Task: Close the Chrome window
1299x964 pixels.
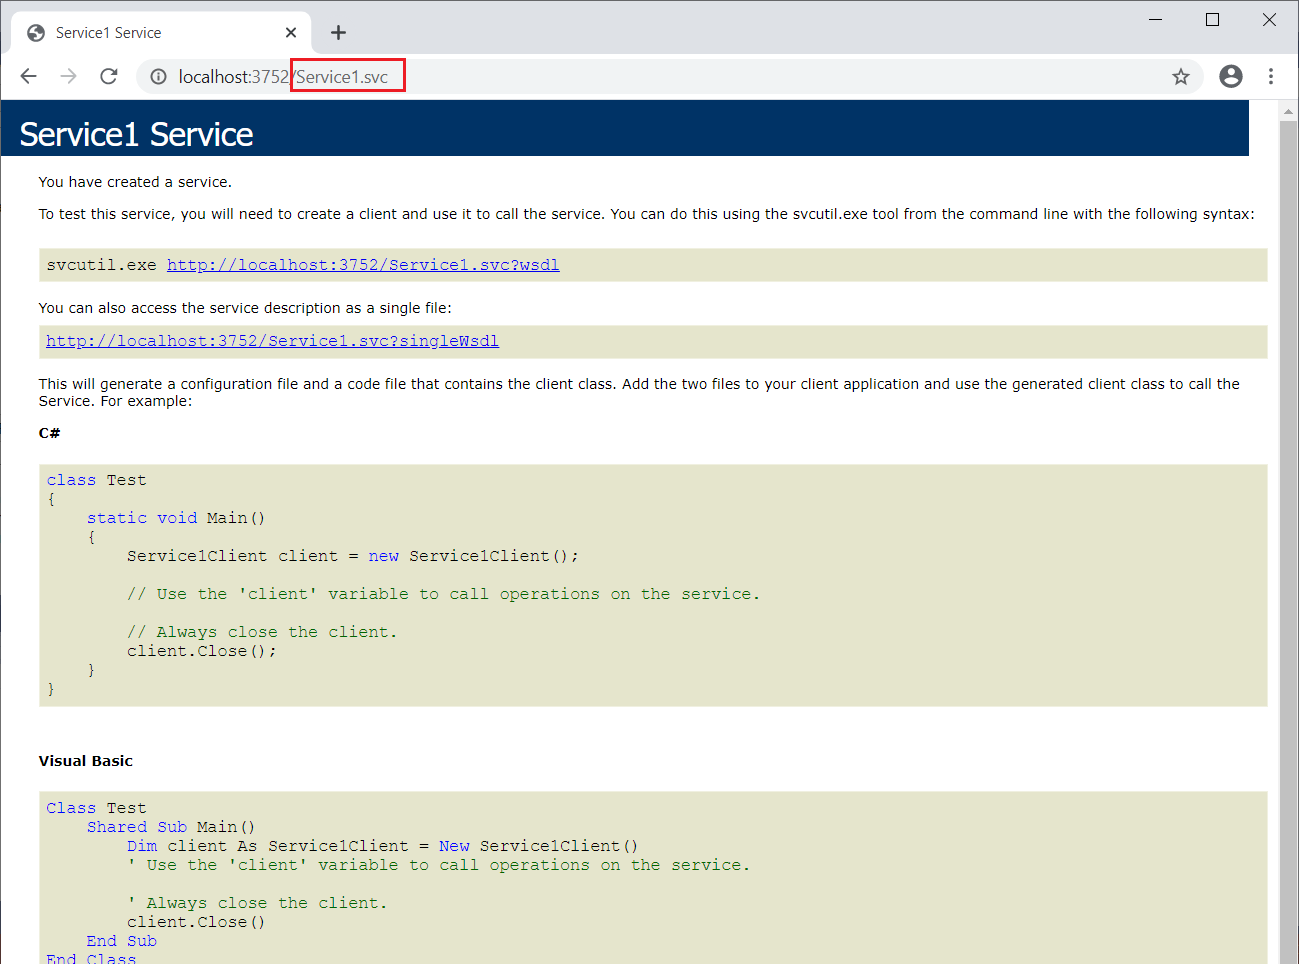Action: coord(1269,20)
